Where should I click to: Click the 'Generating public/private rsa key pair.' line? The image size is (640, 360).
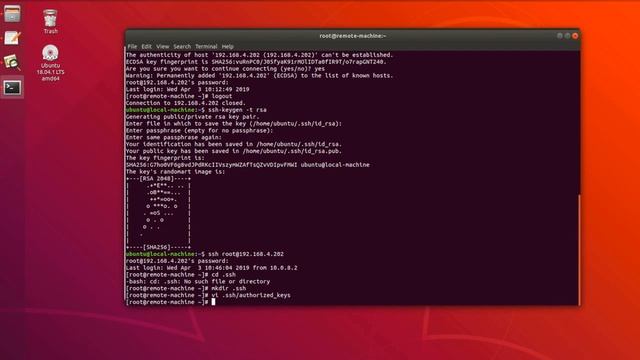click(192, 117)
